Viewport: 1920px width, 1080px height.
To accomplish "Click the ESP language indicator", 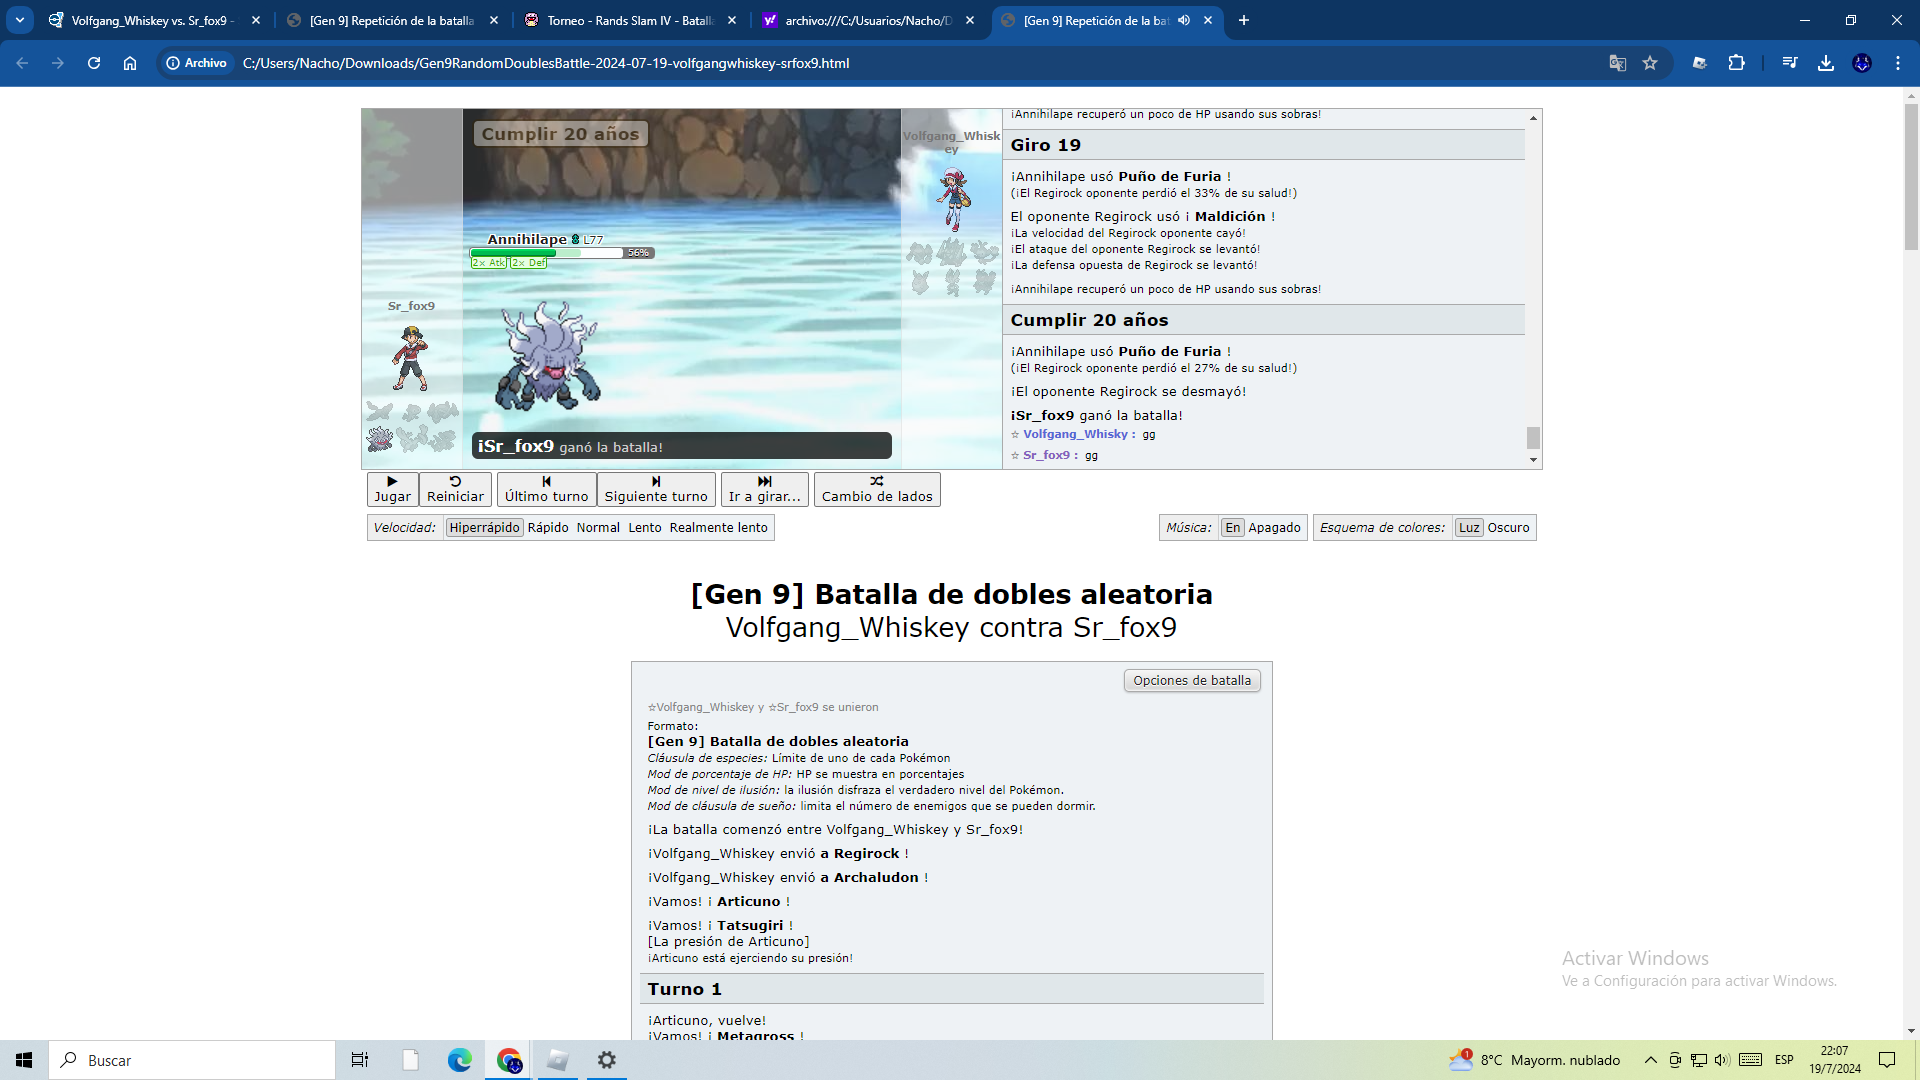I will coord(1784,1060).
